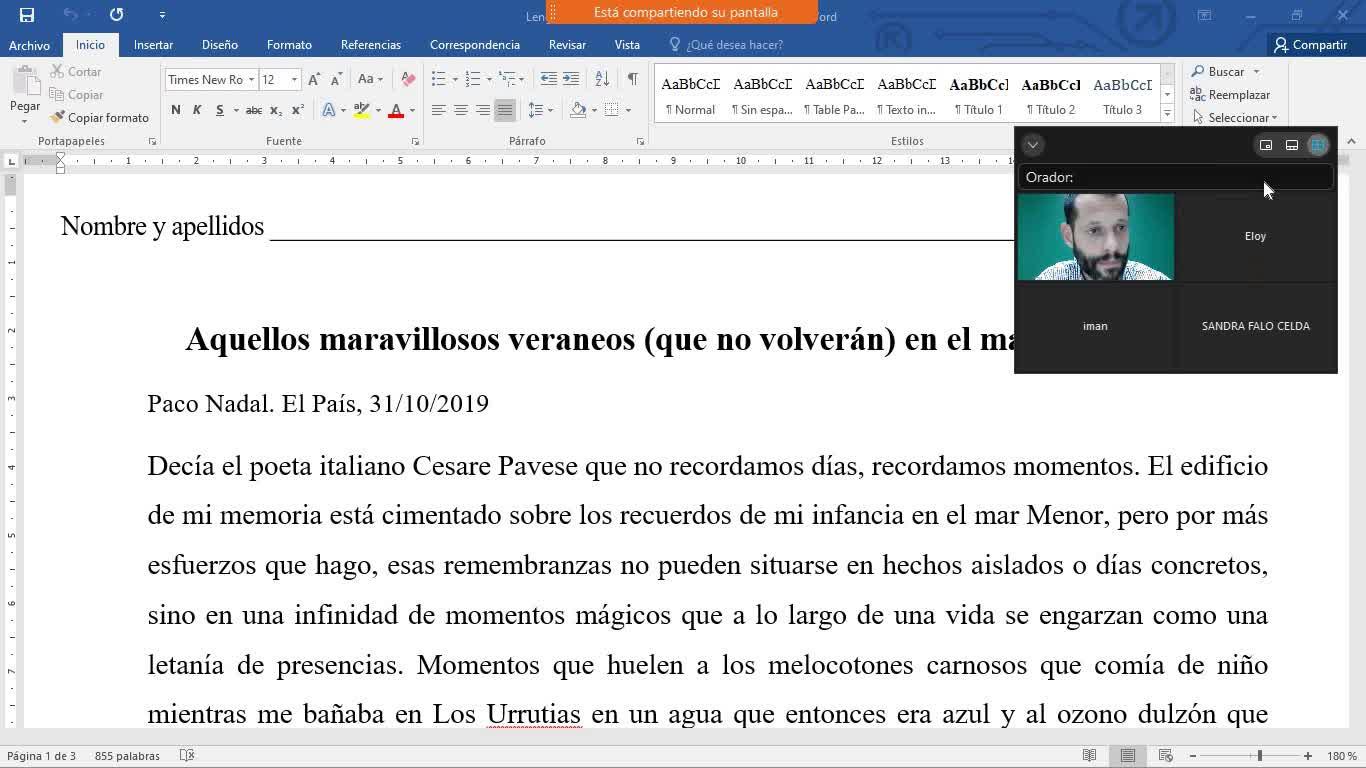This screenshot has width=1366, height=768.
Task: Open the line spacing dropdown
Action: click(540, 110)
